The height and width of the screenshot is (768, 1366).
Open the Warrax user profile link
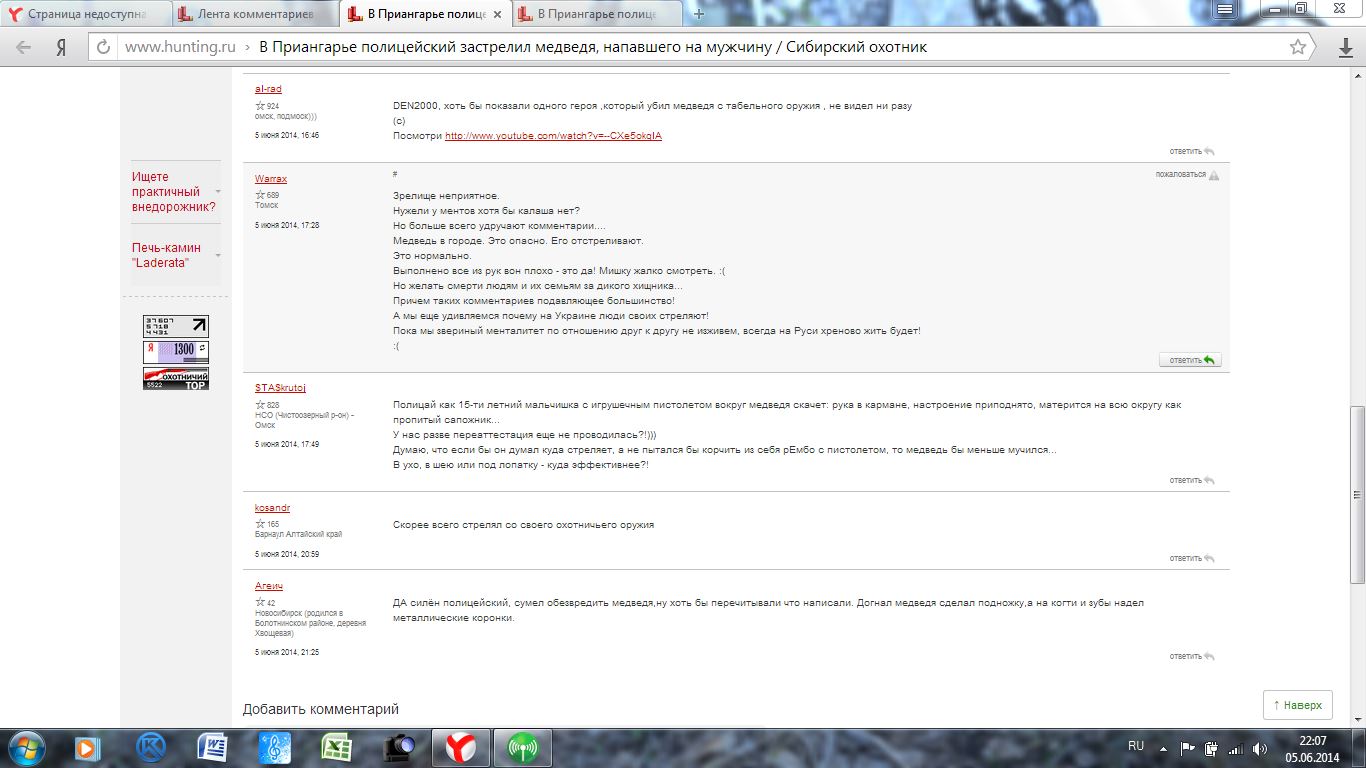(x=271, y=179)
